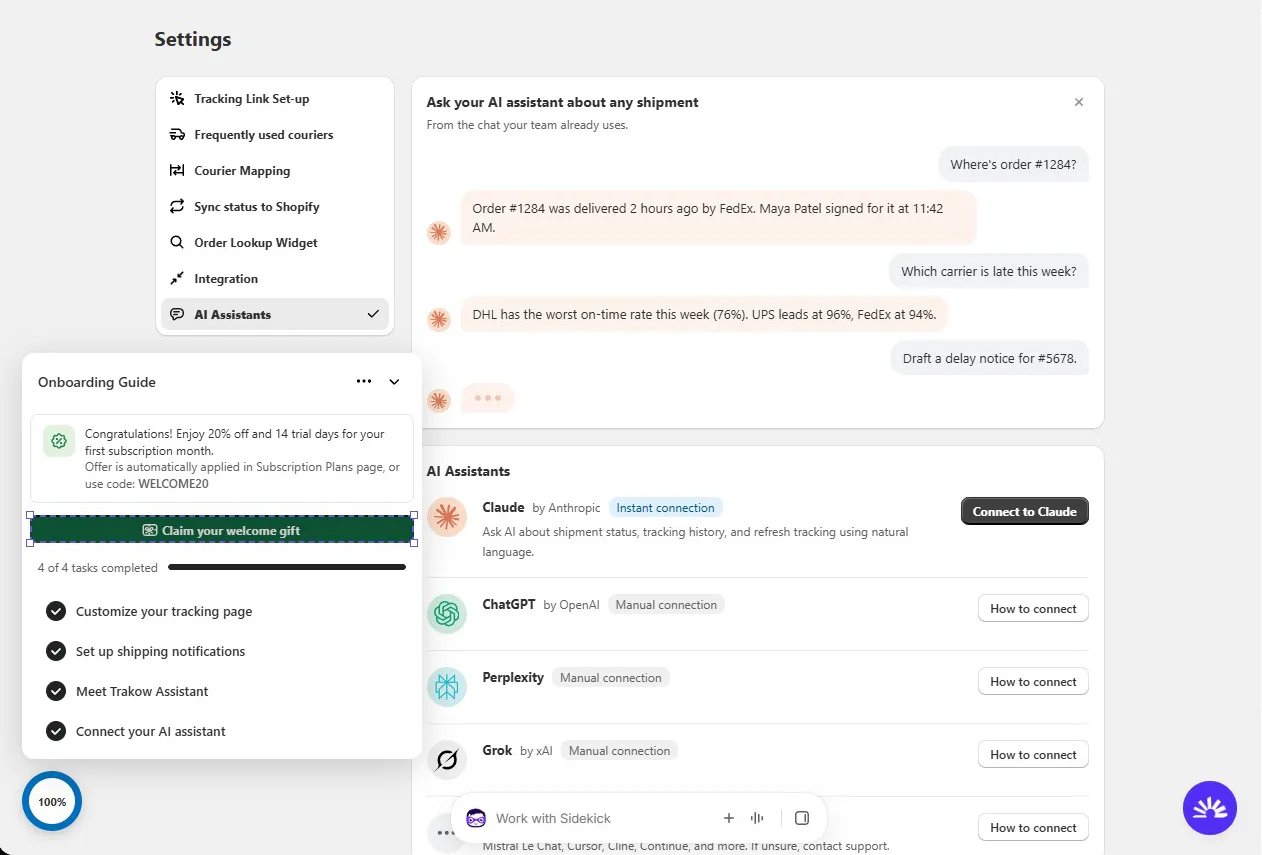Toggle the Customize your tracking page checkmark
The height and width of the screenshot is (855, 1262).
[x=56, y=611]
